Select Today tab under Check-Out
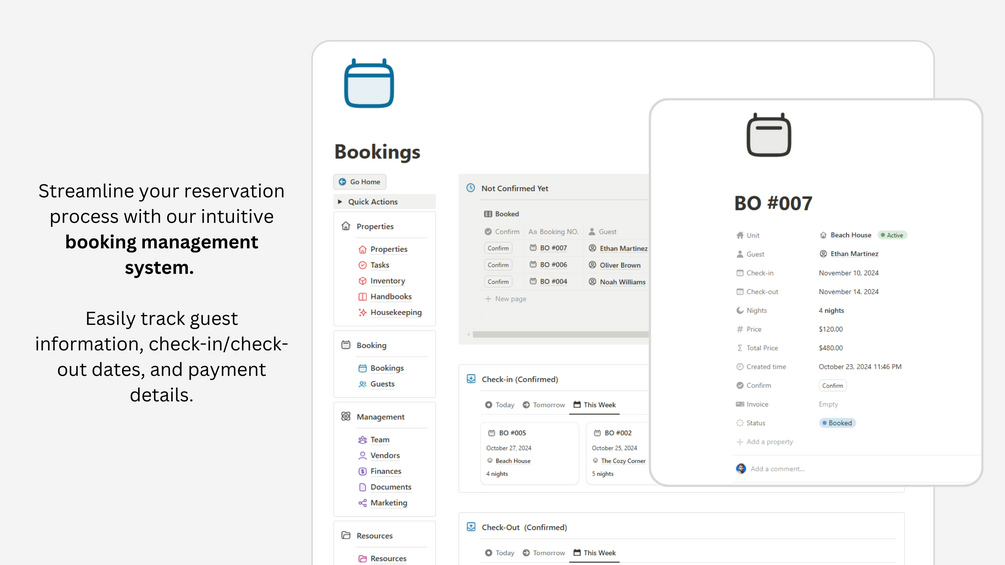 pyautogui.click(x=499, y=553)
